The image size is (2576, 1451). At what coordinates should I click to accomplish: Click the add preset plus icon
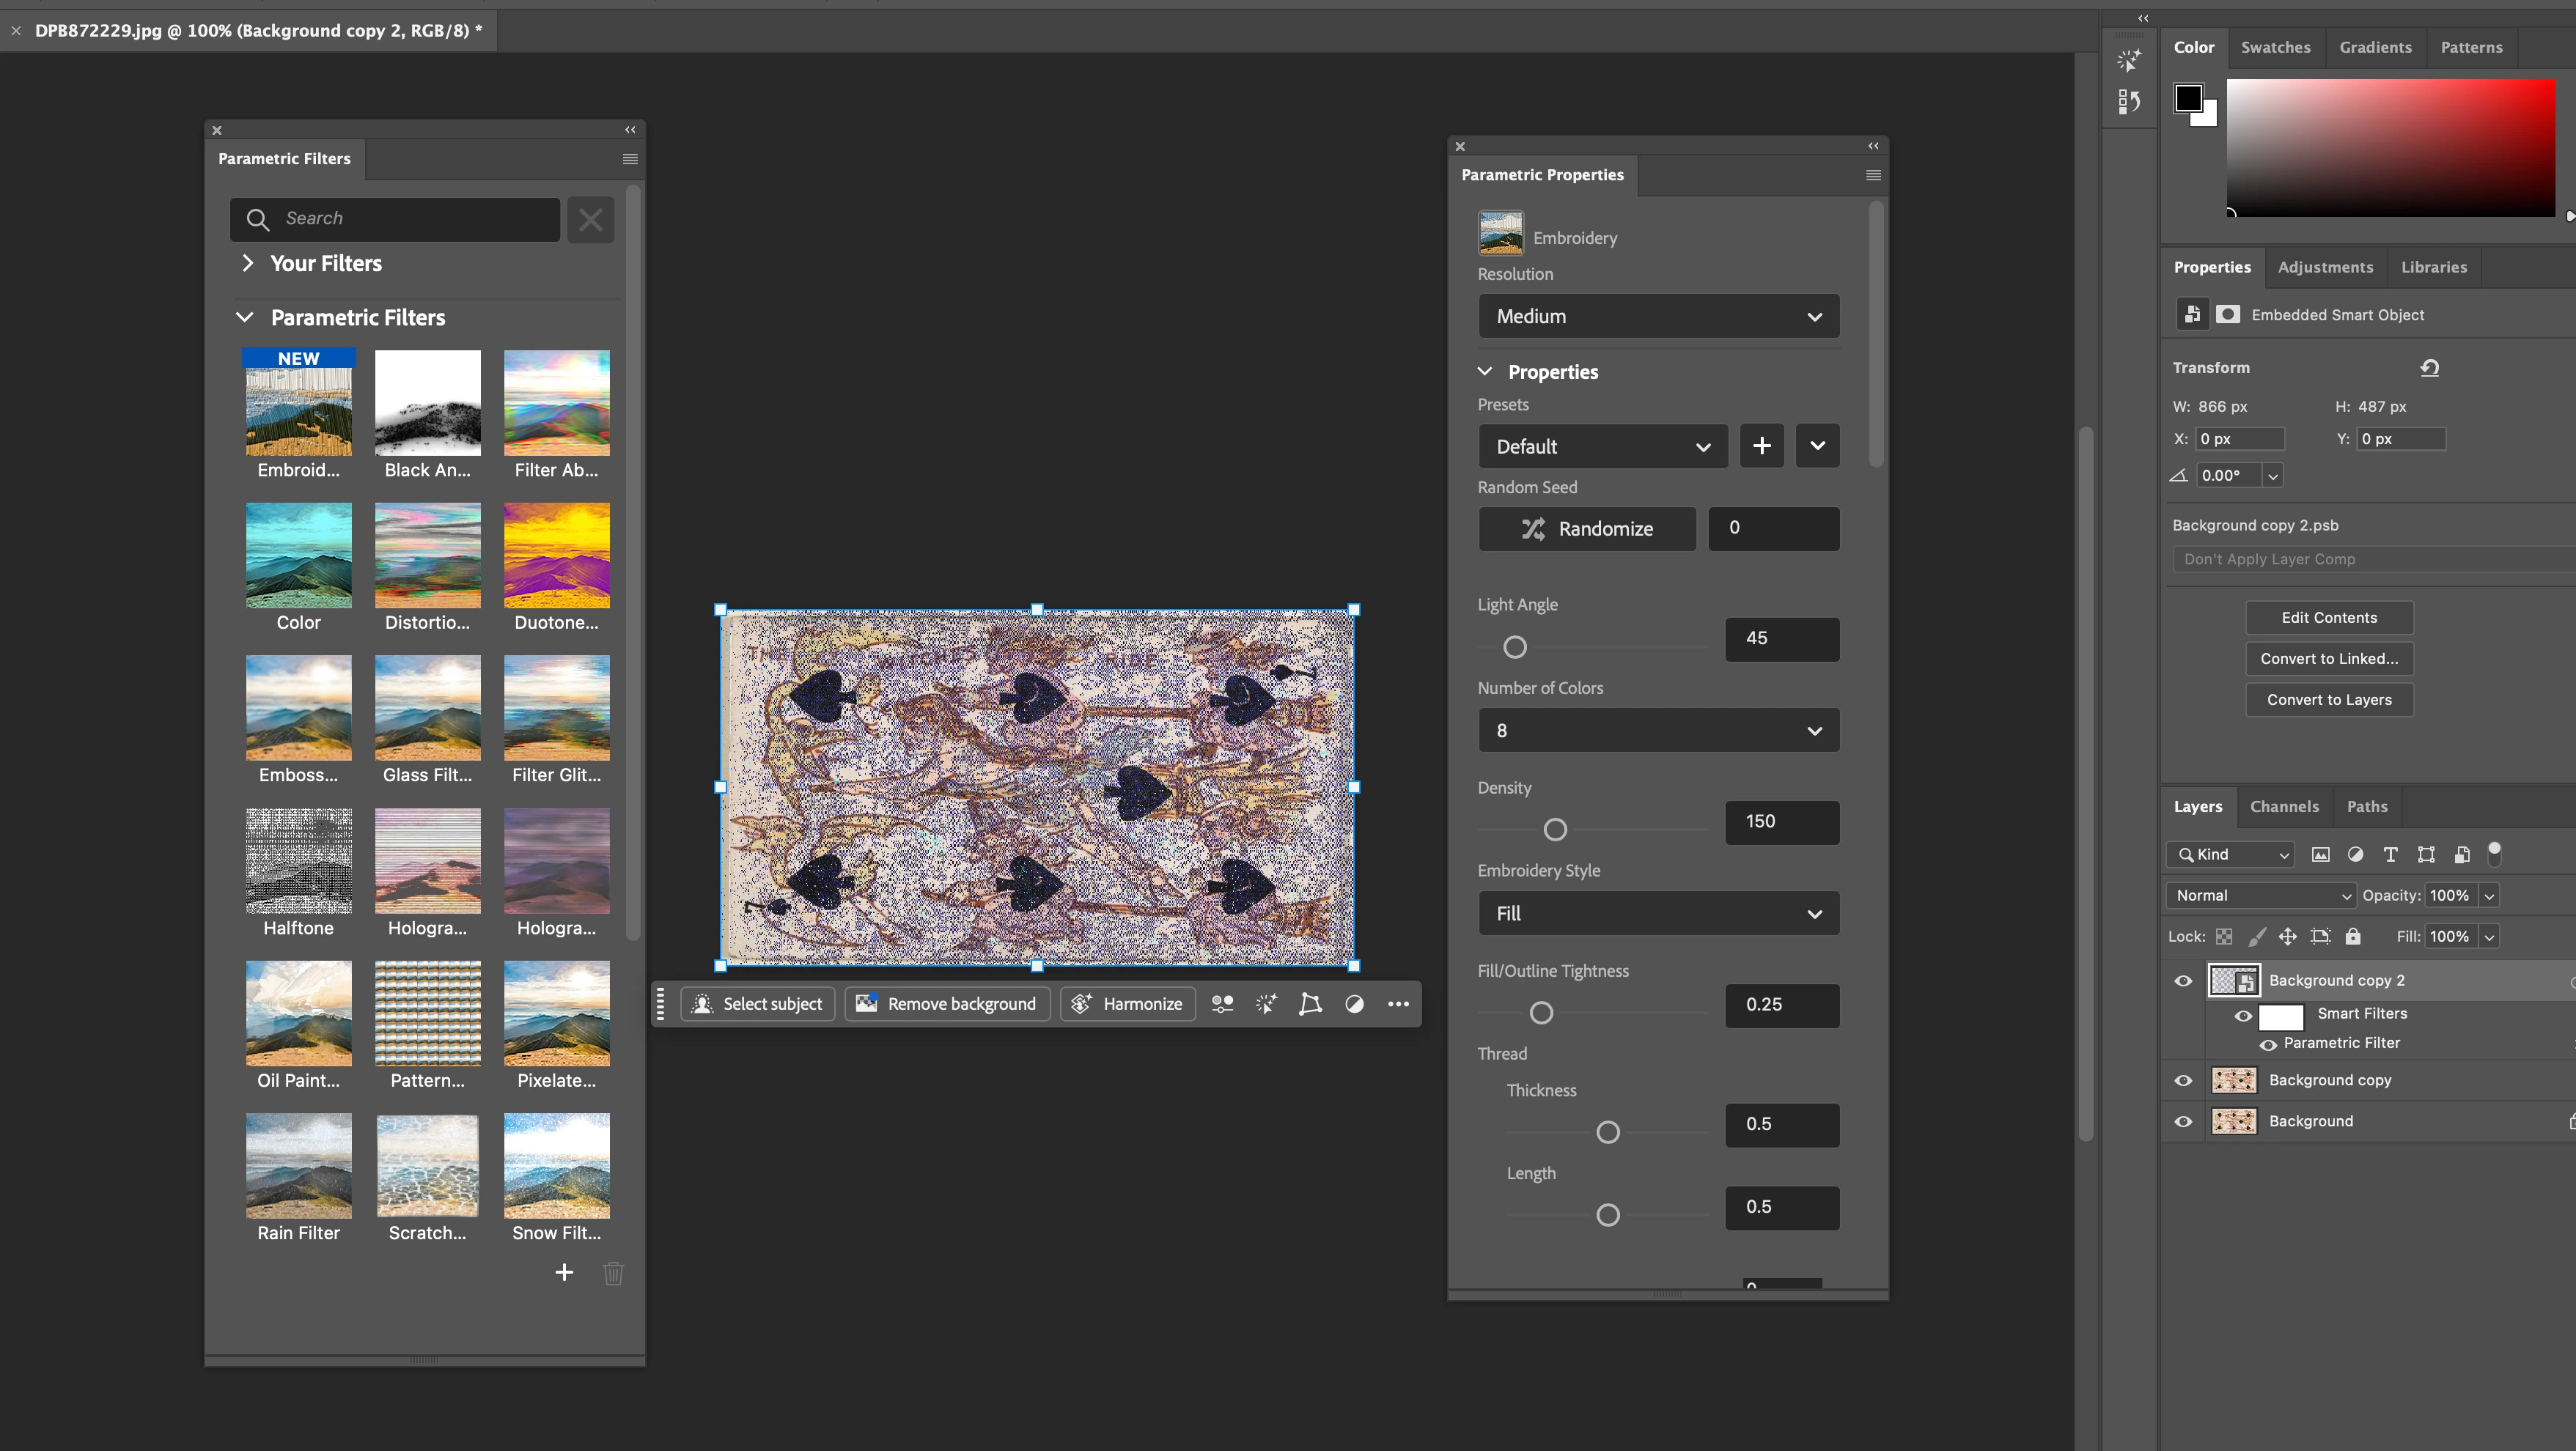tap(1761, 446)
